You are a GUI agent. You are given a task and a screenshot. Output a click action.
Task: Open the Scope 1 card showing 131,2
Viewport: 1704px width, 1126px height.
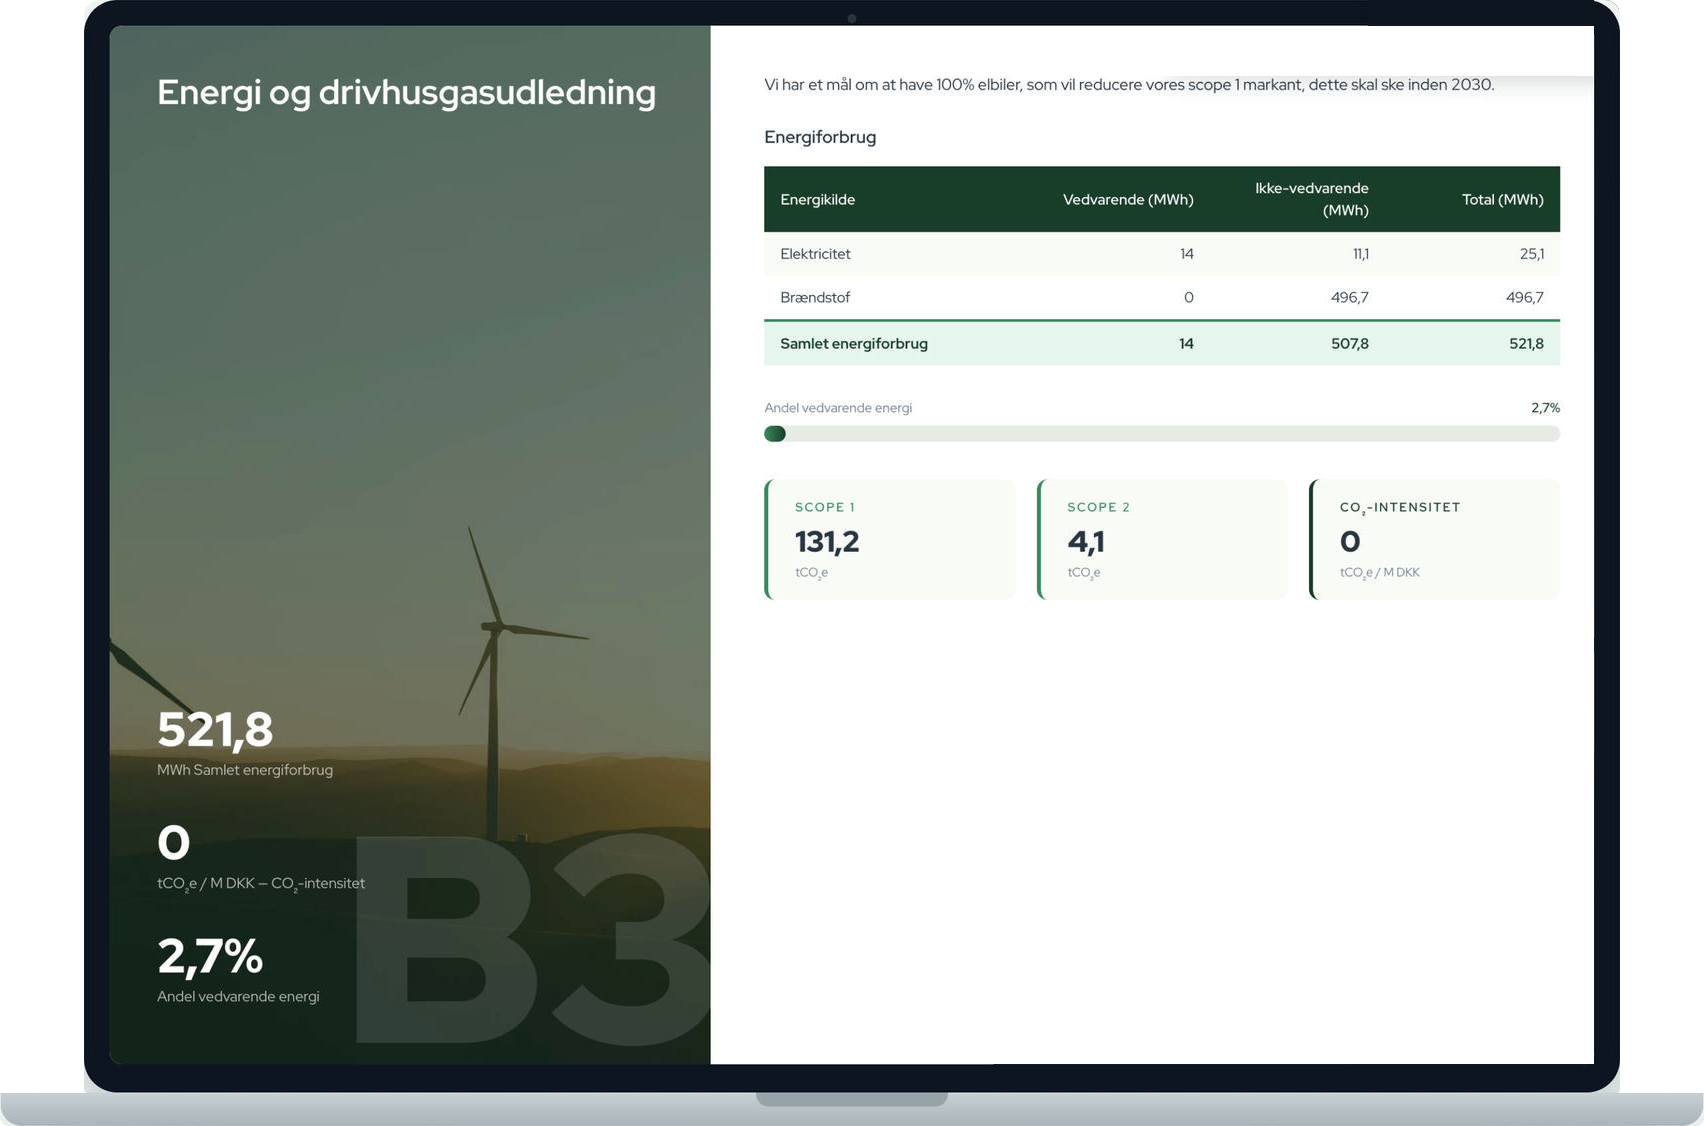(890, 540)
